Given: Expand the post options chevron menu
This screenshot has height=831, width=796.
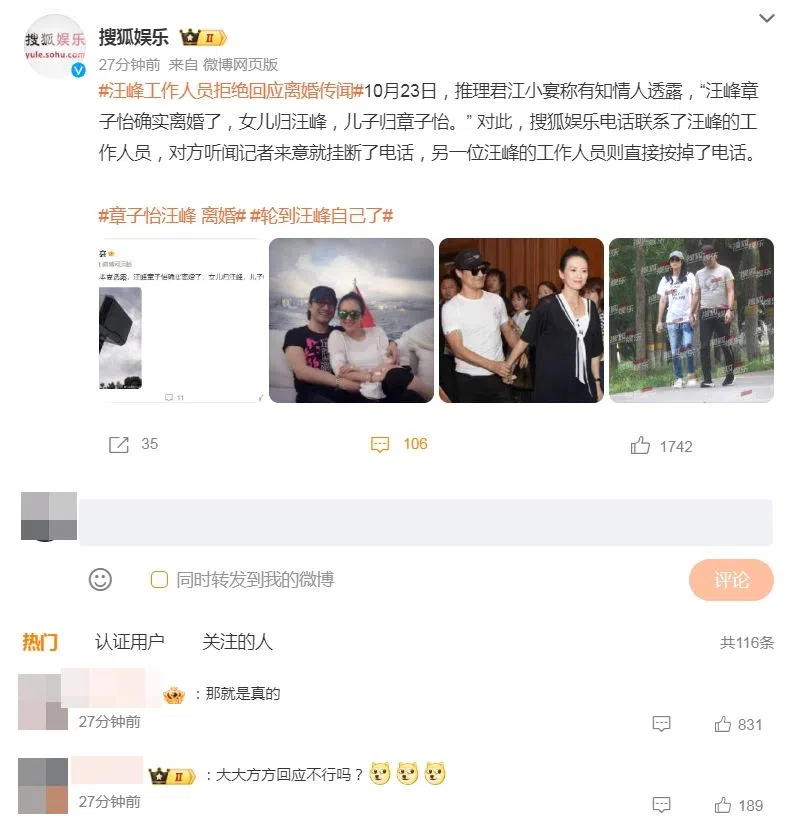Looking at the screenshot, I should [766, 19].
